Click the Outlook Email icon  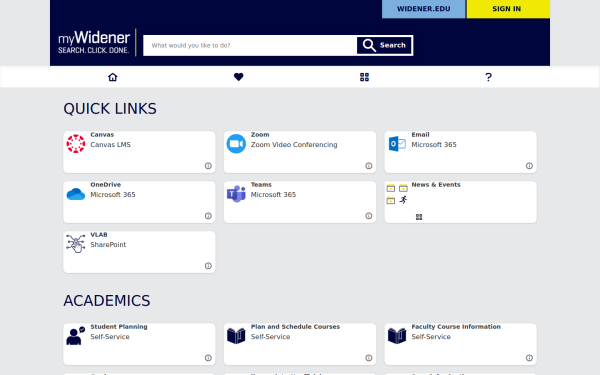pyautogui.click(x=397, y=144)
